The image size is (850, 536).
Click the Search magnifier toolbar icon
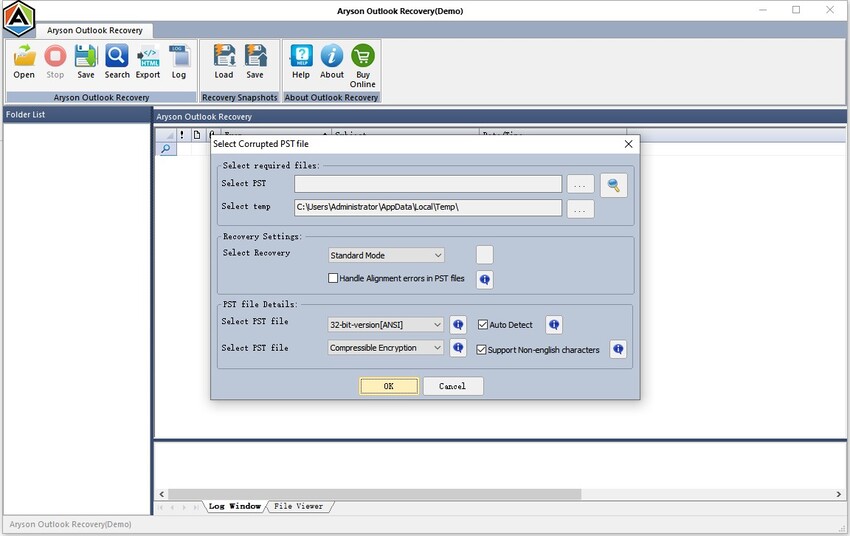(117, 58)
